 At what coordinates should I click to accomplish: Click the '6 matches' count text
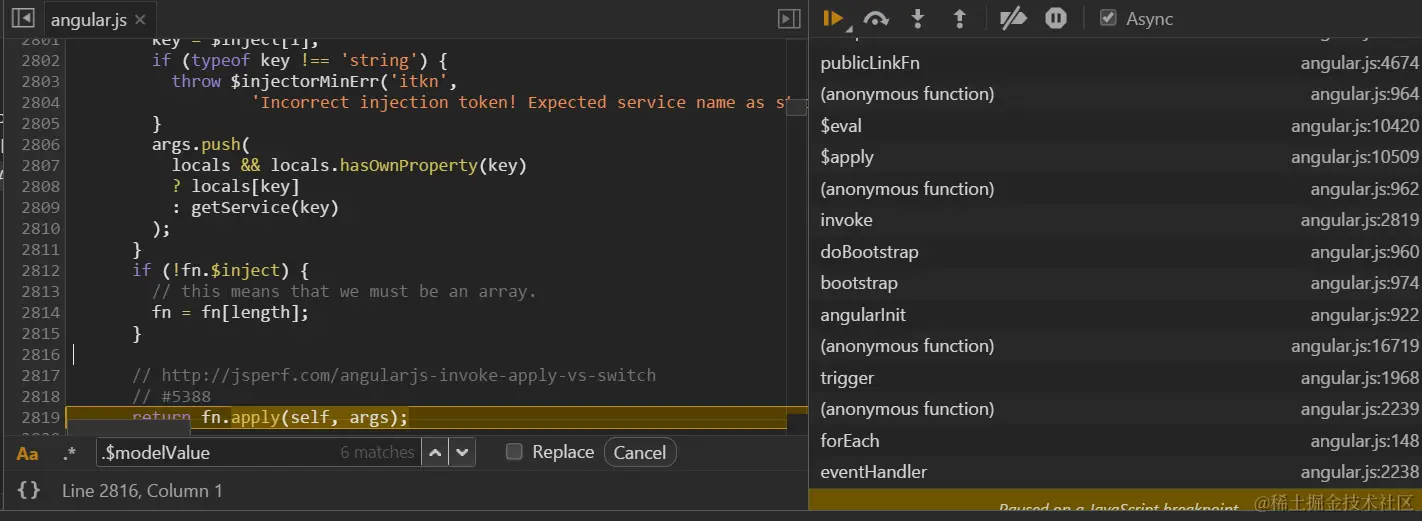(x=377, y=452)
